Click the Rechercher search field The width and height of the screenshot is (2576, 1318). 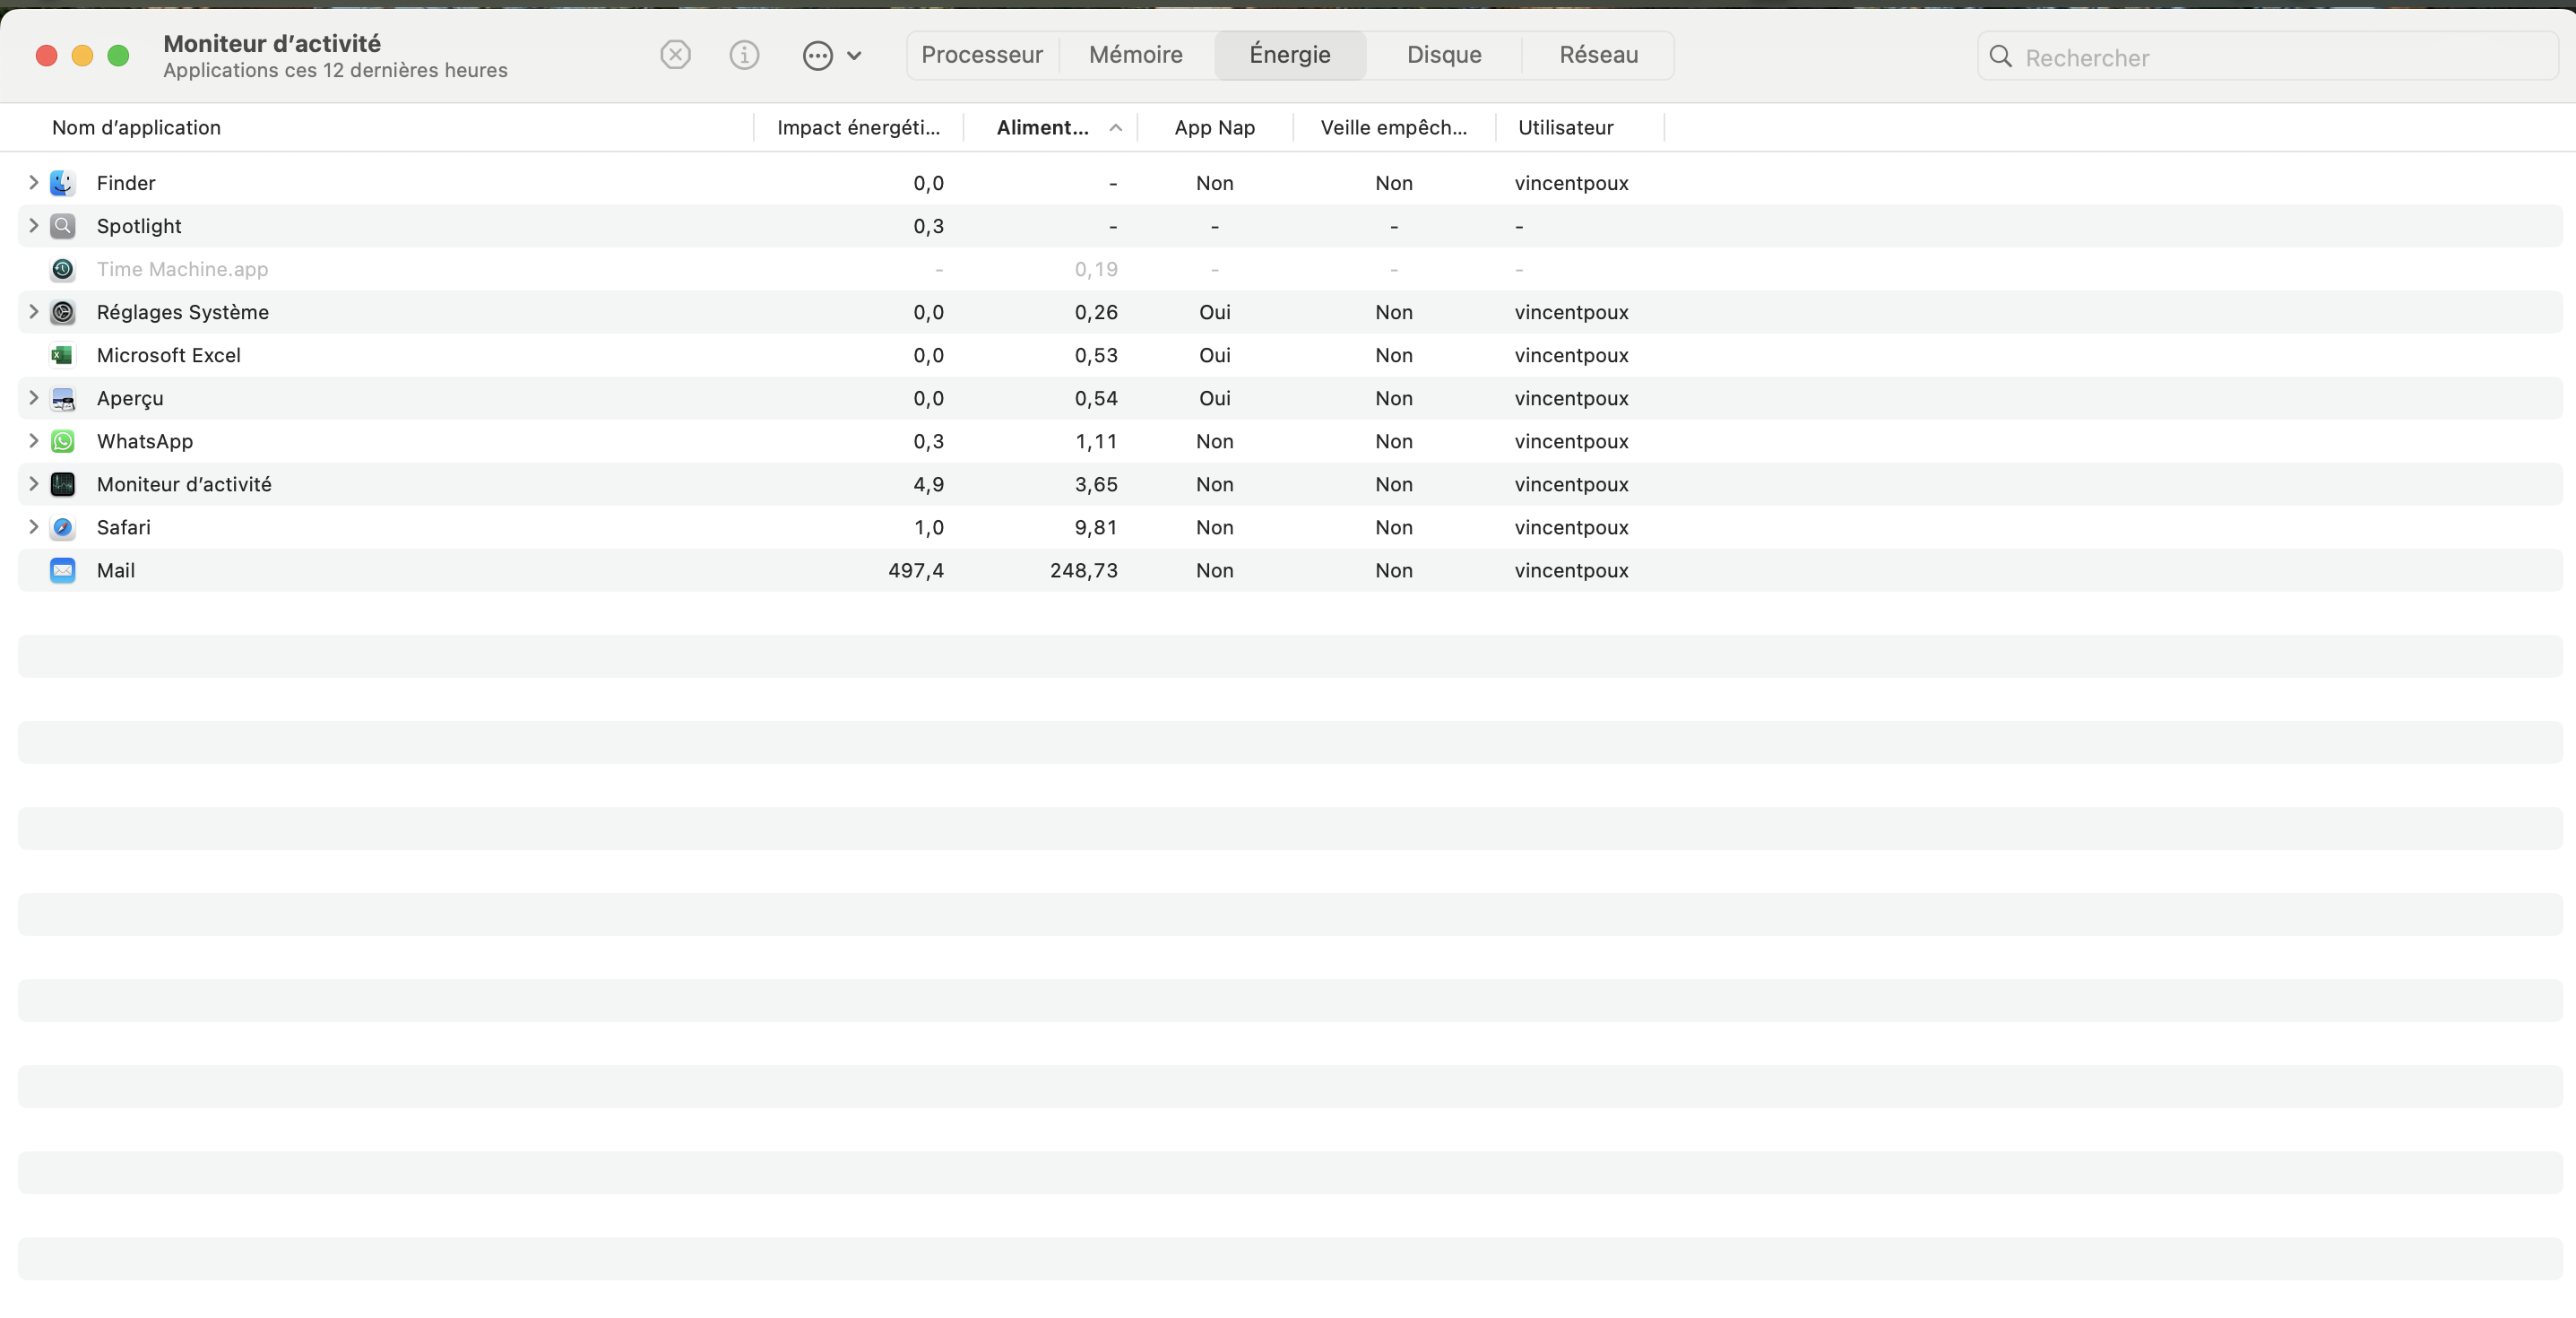[x=2280, y=57]
